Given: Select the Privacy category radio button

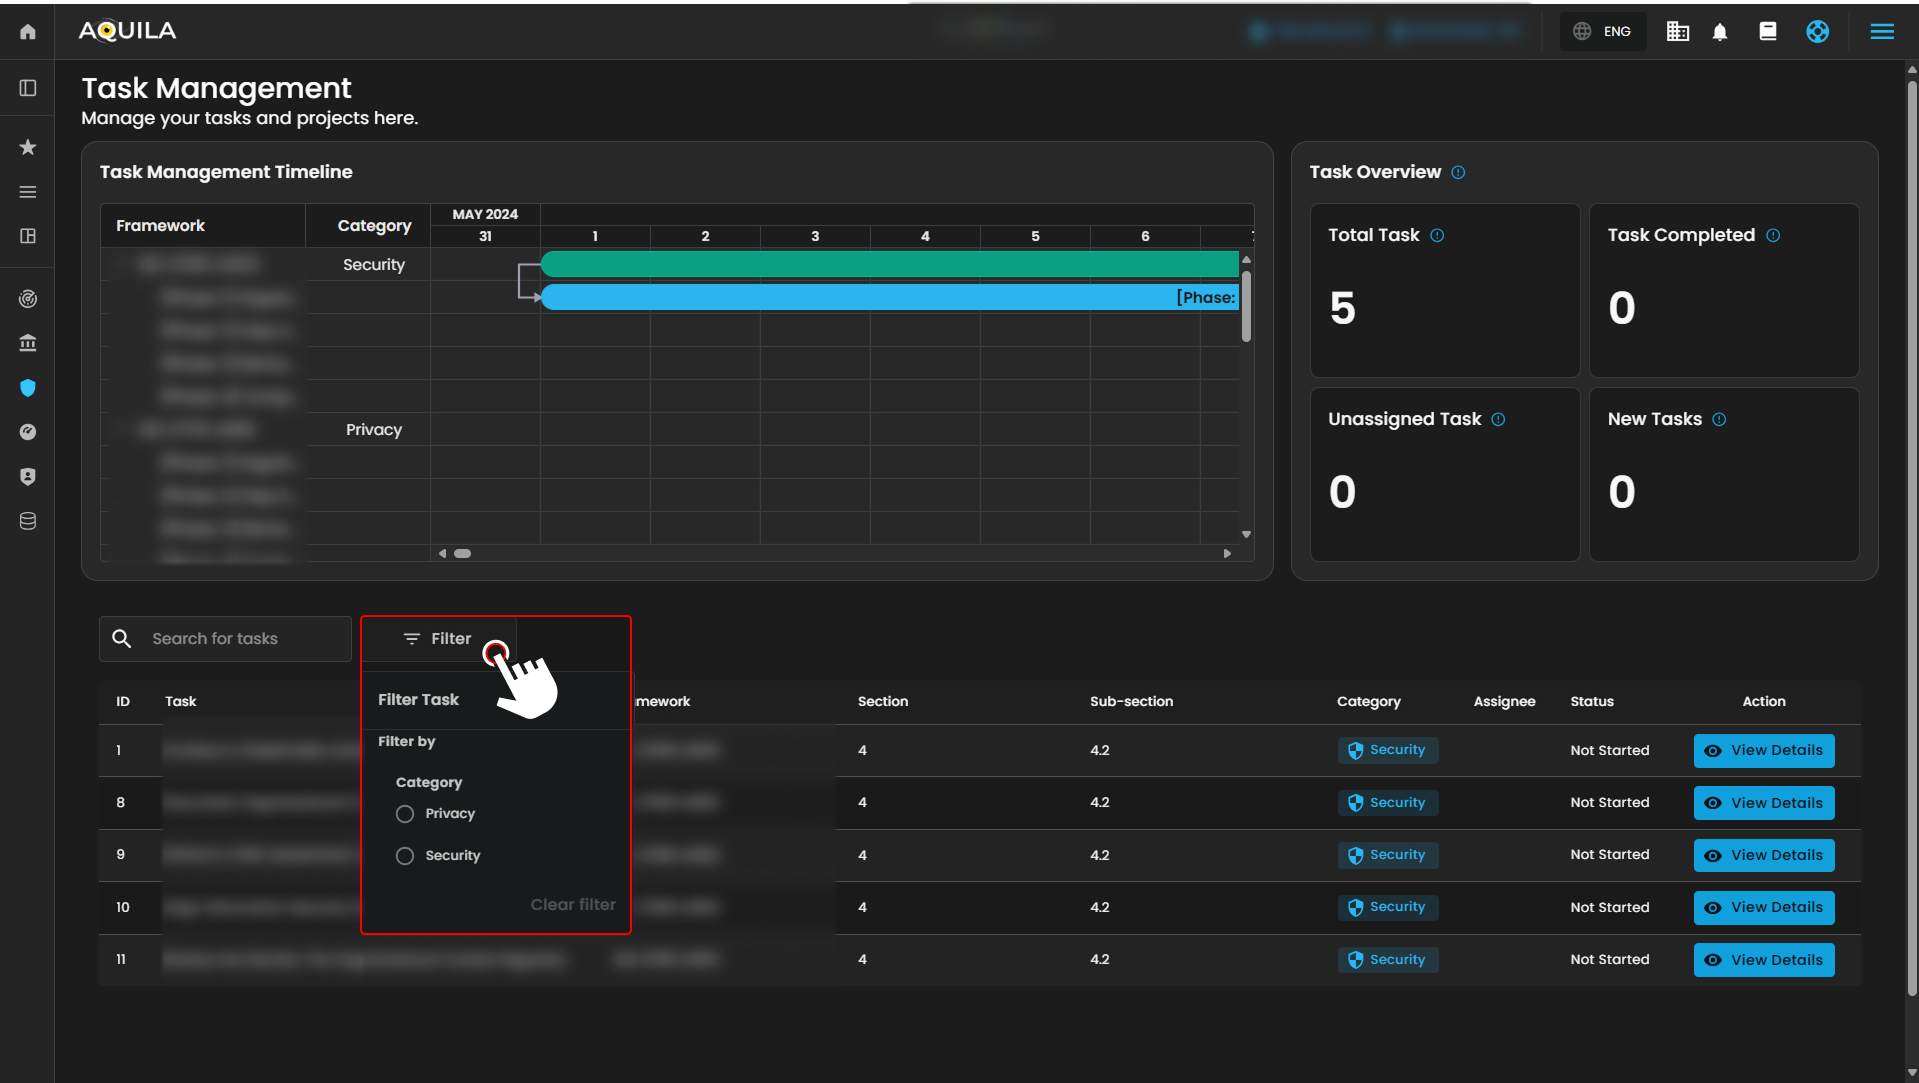Looking at the screenshot, I should tap(405, 814).
